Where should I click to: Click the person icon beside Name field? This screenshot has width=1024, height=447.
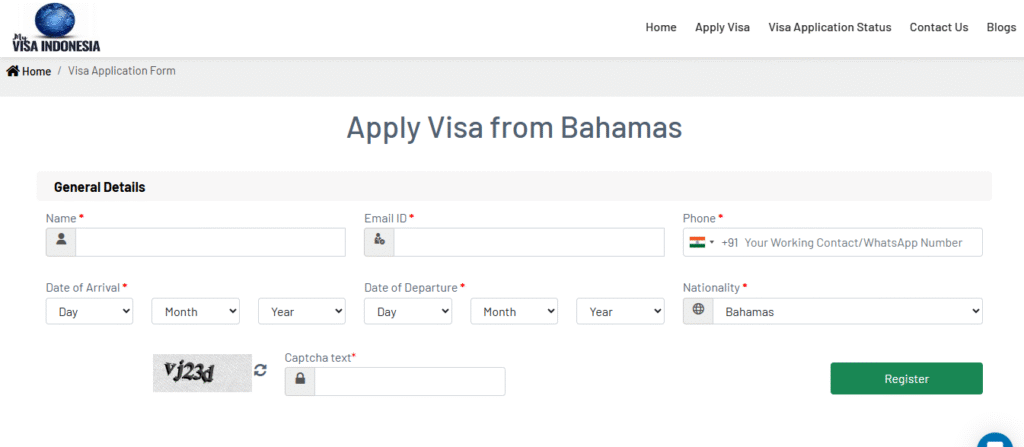61,241
